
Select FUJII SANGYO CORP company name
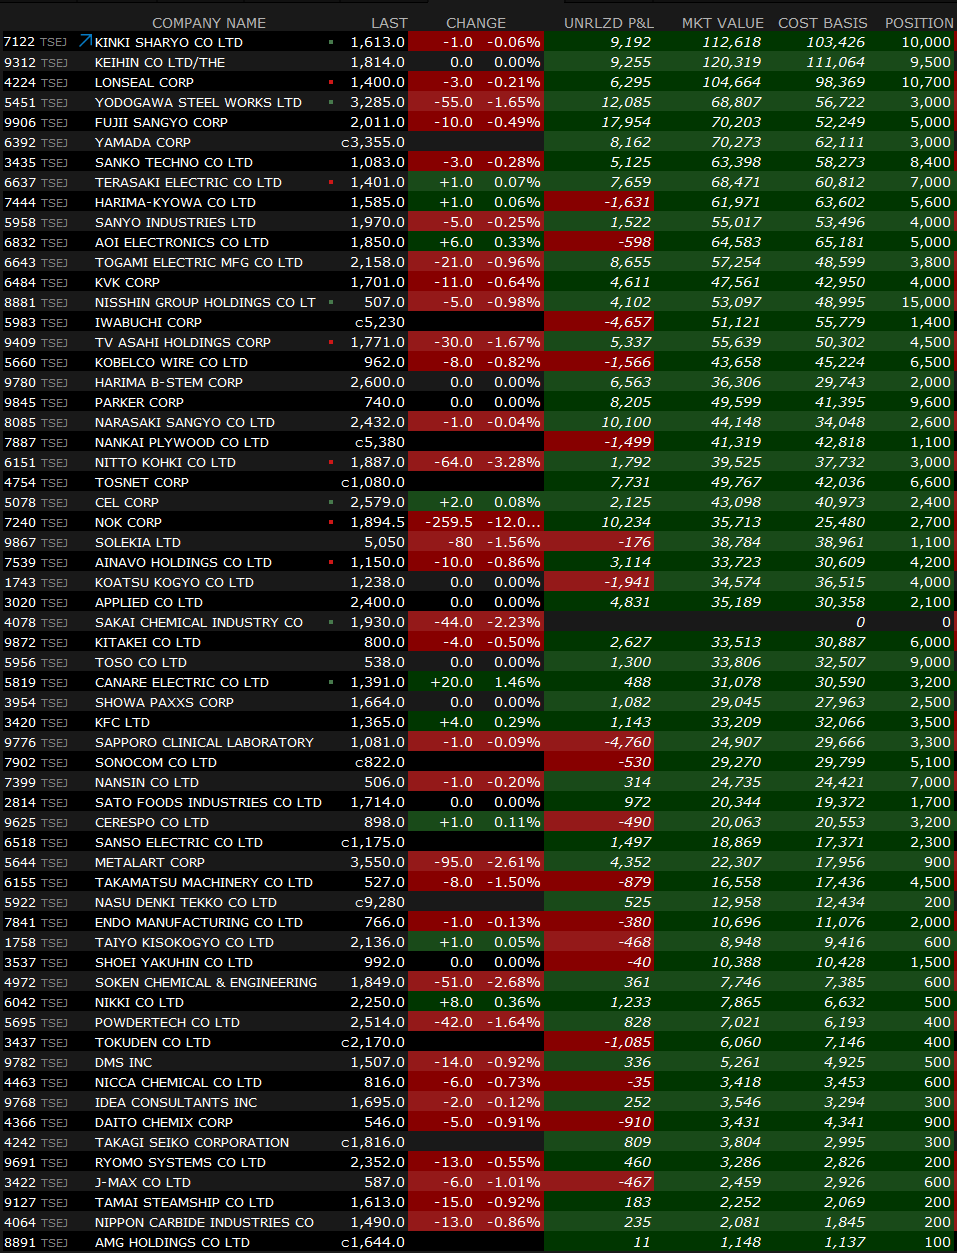161,122
